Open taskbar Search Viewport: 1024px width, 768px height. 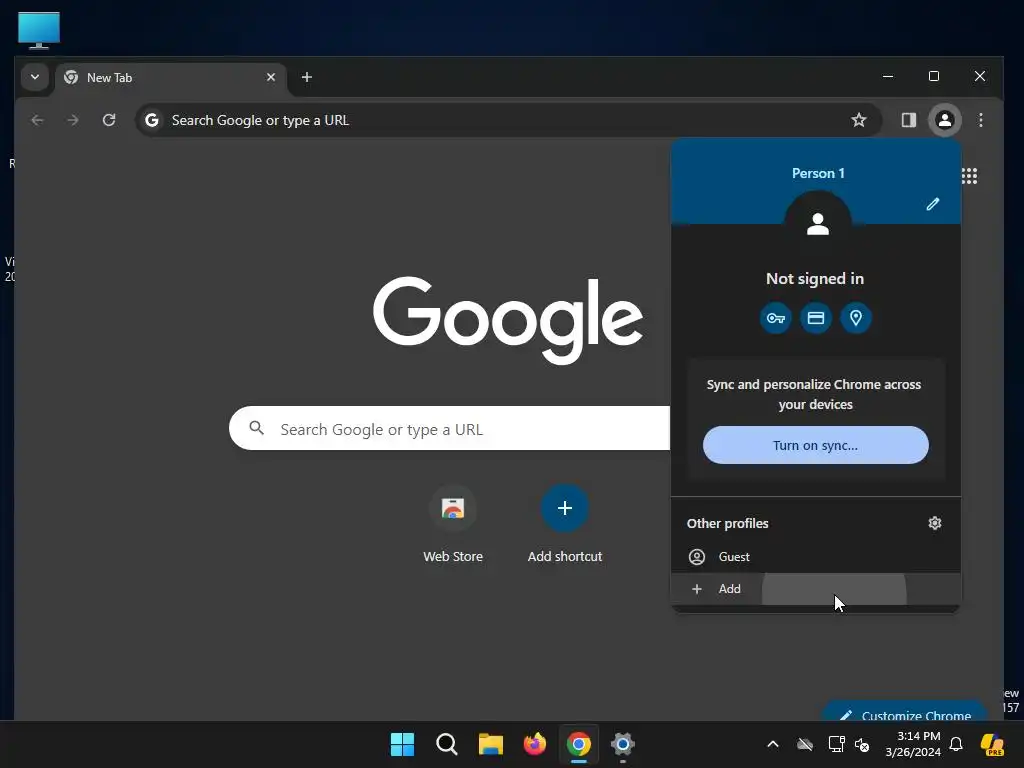(x=447, y=744)
